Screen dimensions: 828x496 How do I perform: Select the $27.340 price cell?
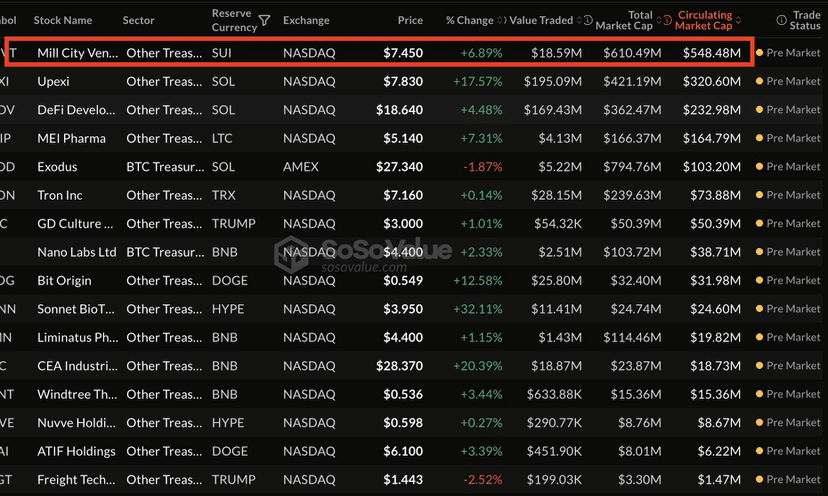click(x=399, y=167)
